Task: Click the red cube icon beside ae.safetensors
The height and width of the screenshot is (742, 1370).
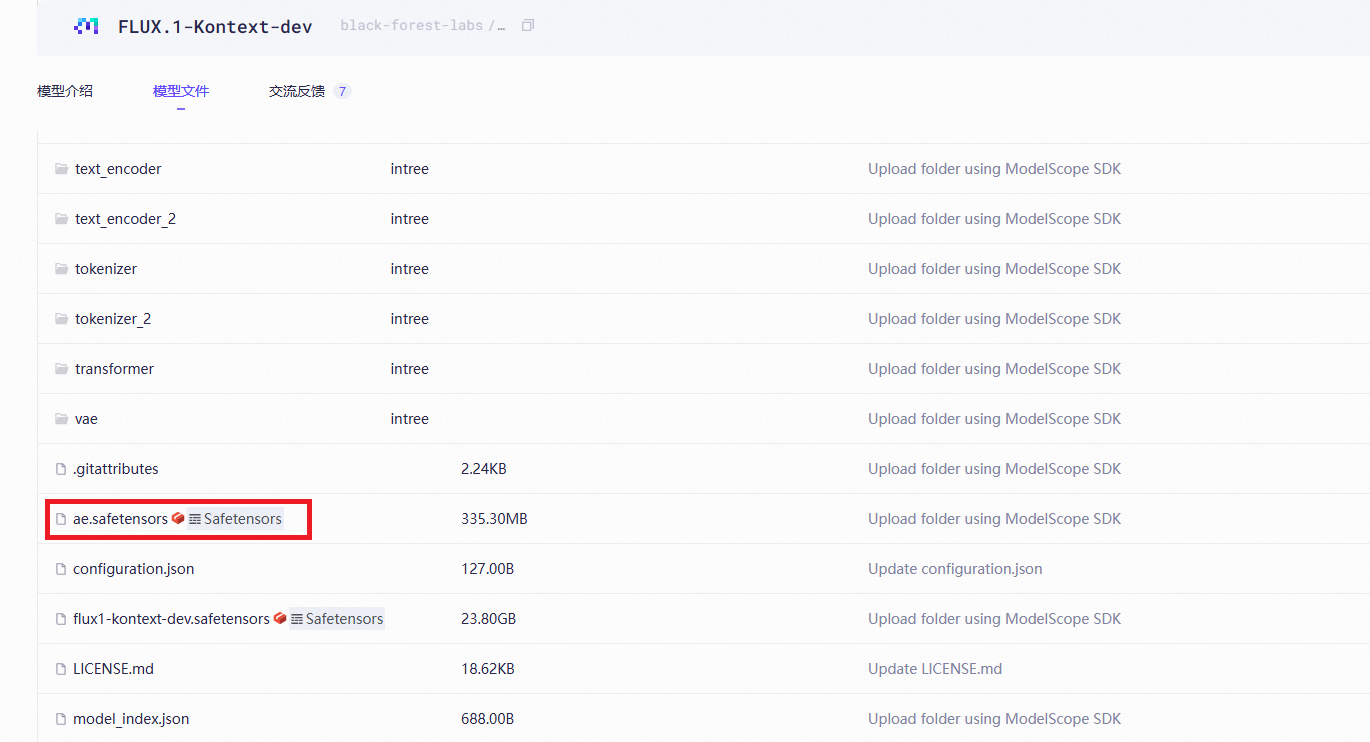Action: point(178,519)
